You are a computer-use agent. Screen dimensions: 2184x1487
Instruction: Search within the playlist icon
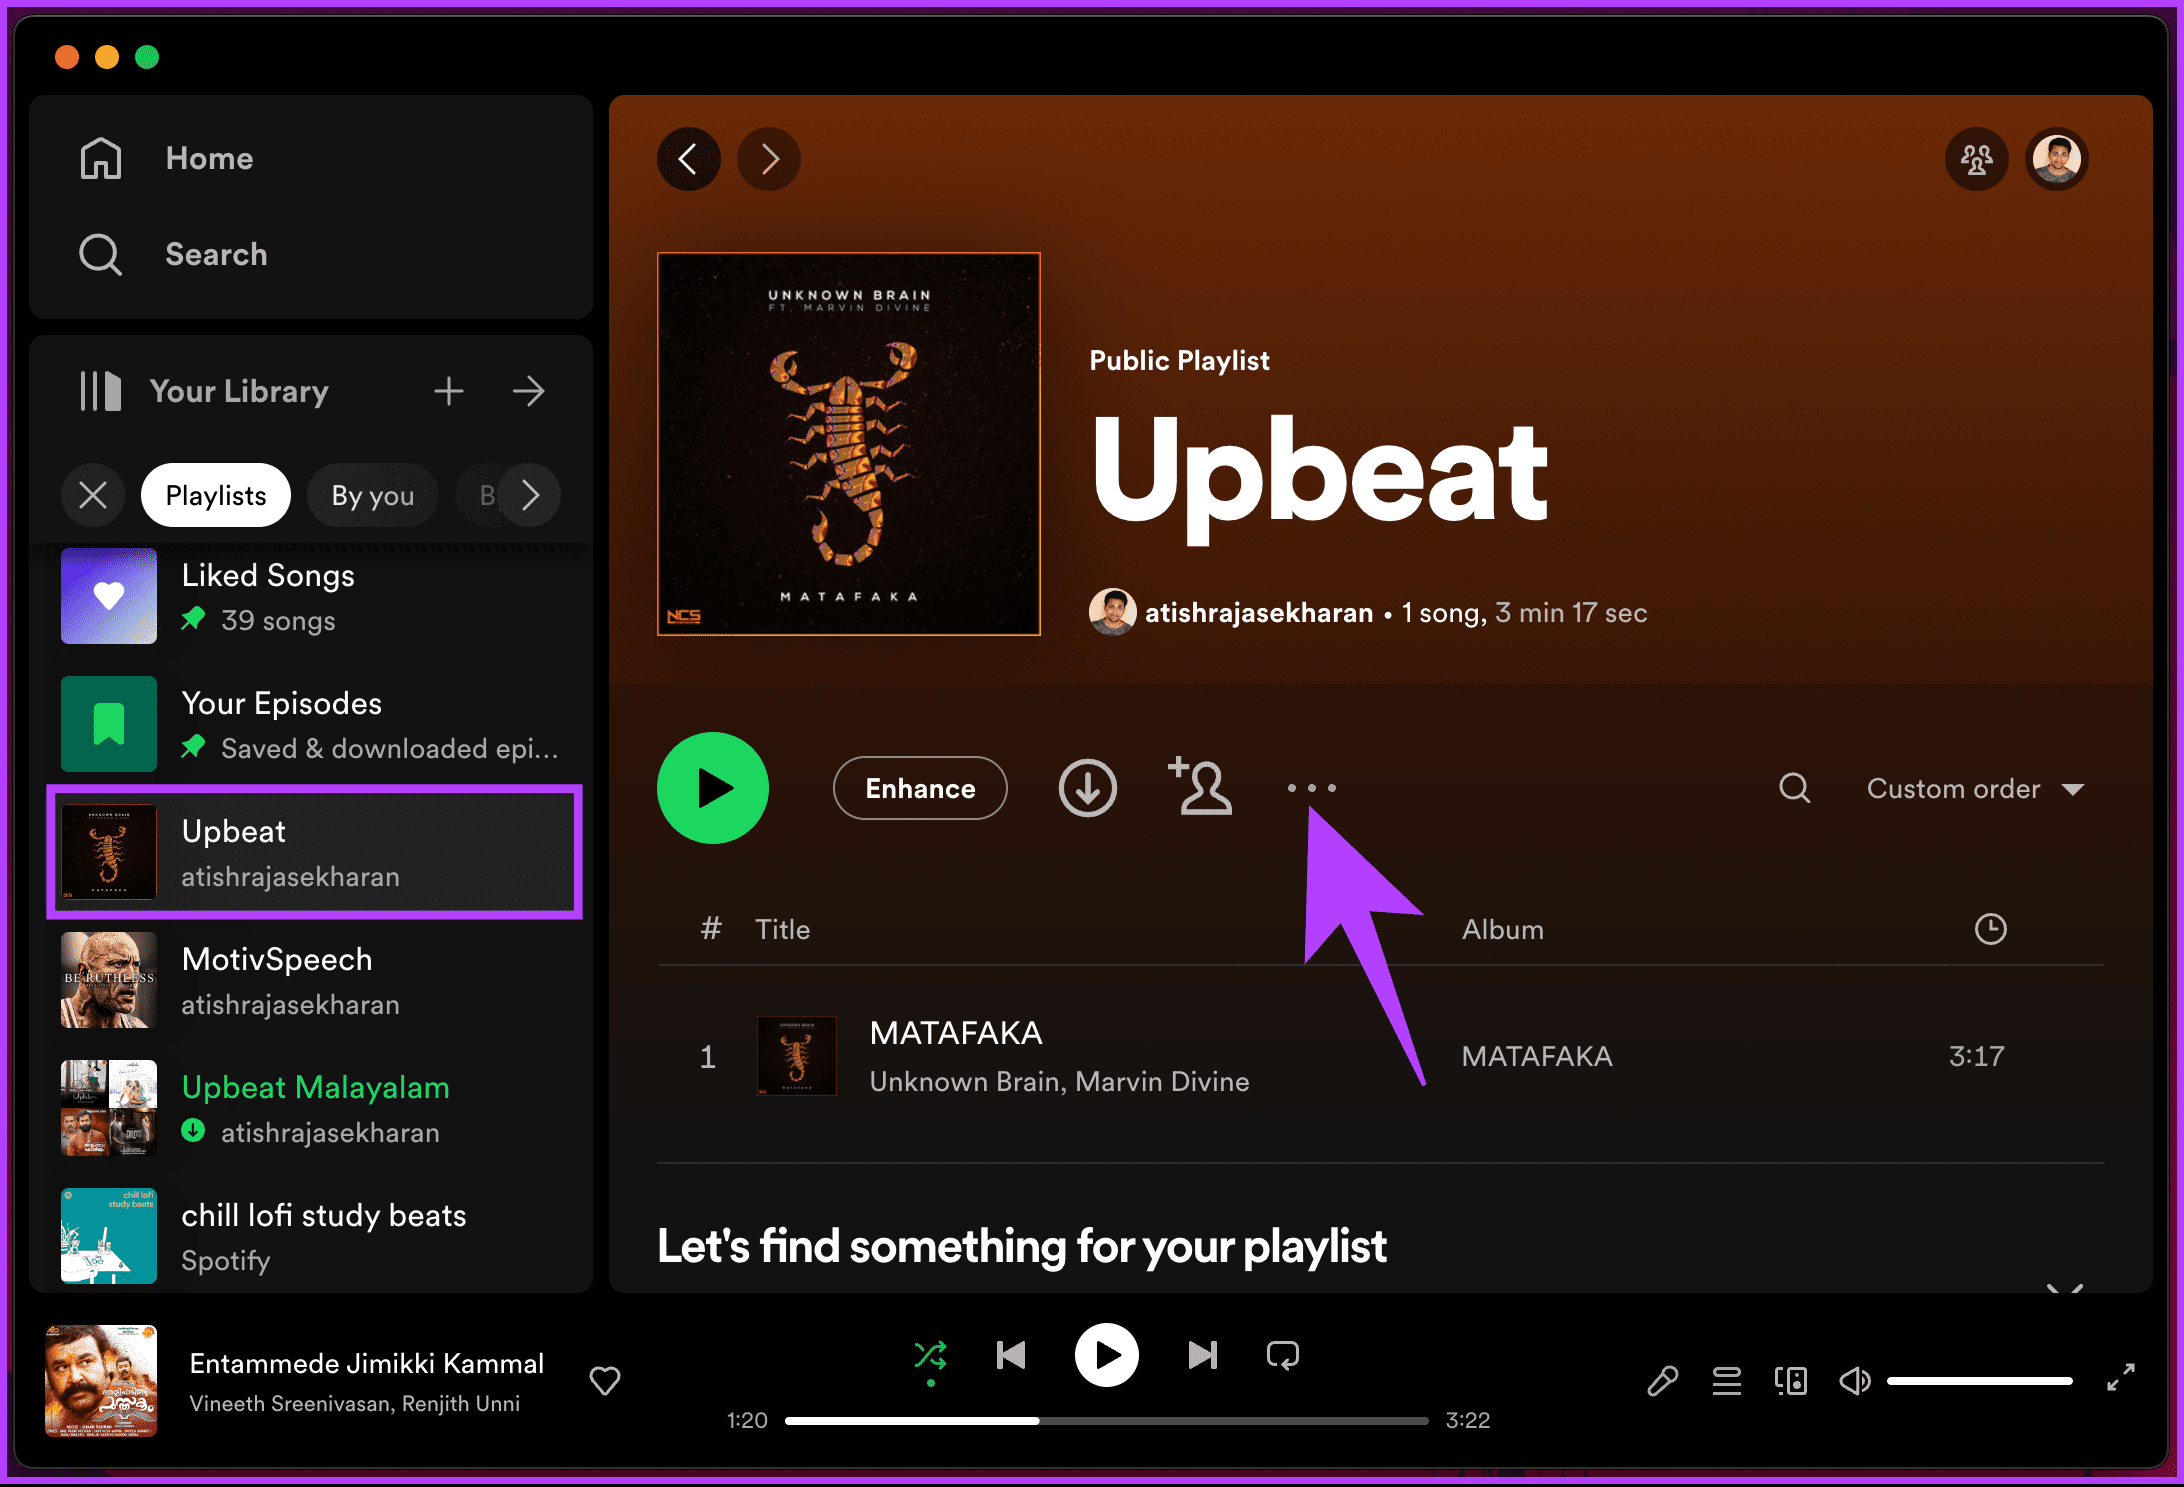click(1795, 788)
